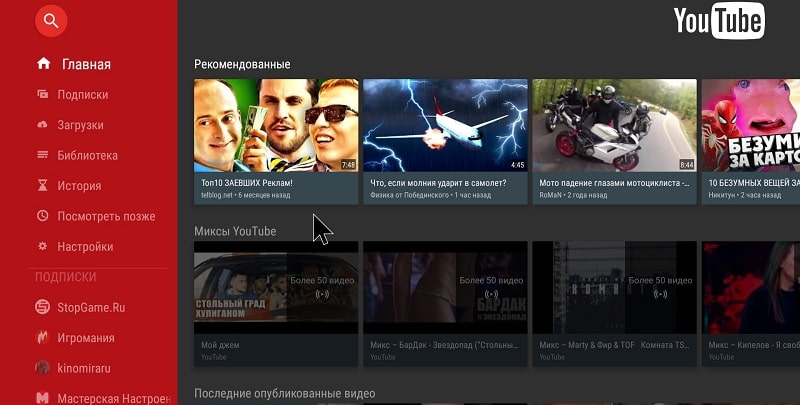Click the hourglass History icon

[43, 186]
